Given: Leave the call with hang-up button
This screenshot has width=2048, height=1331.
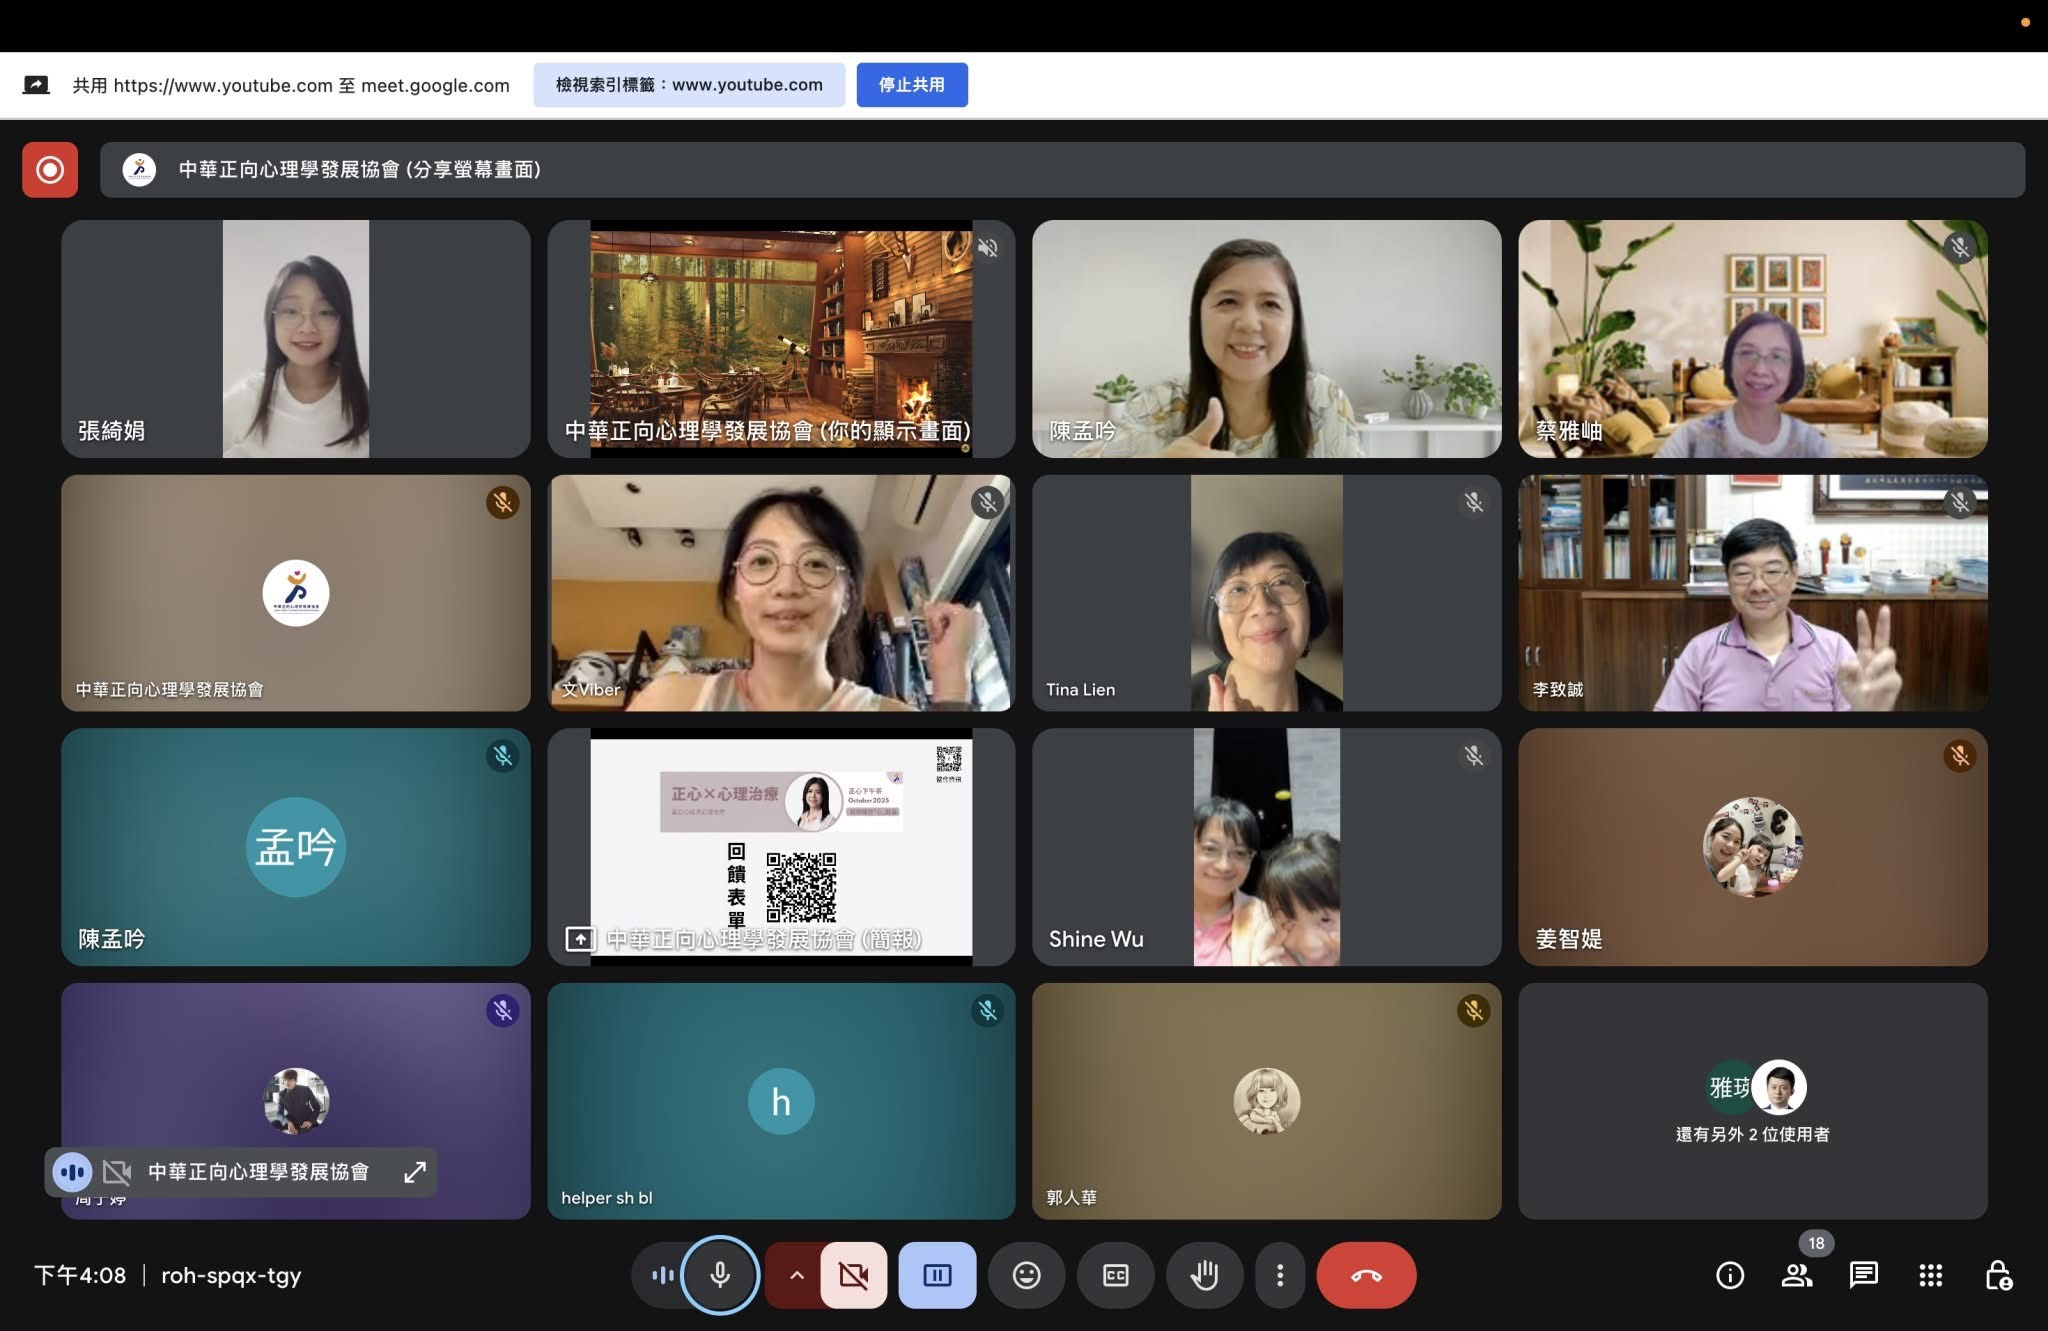Looking at the screenshot, I should [1366, 1275].
